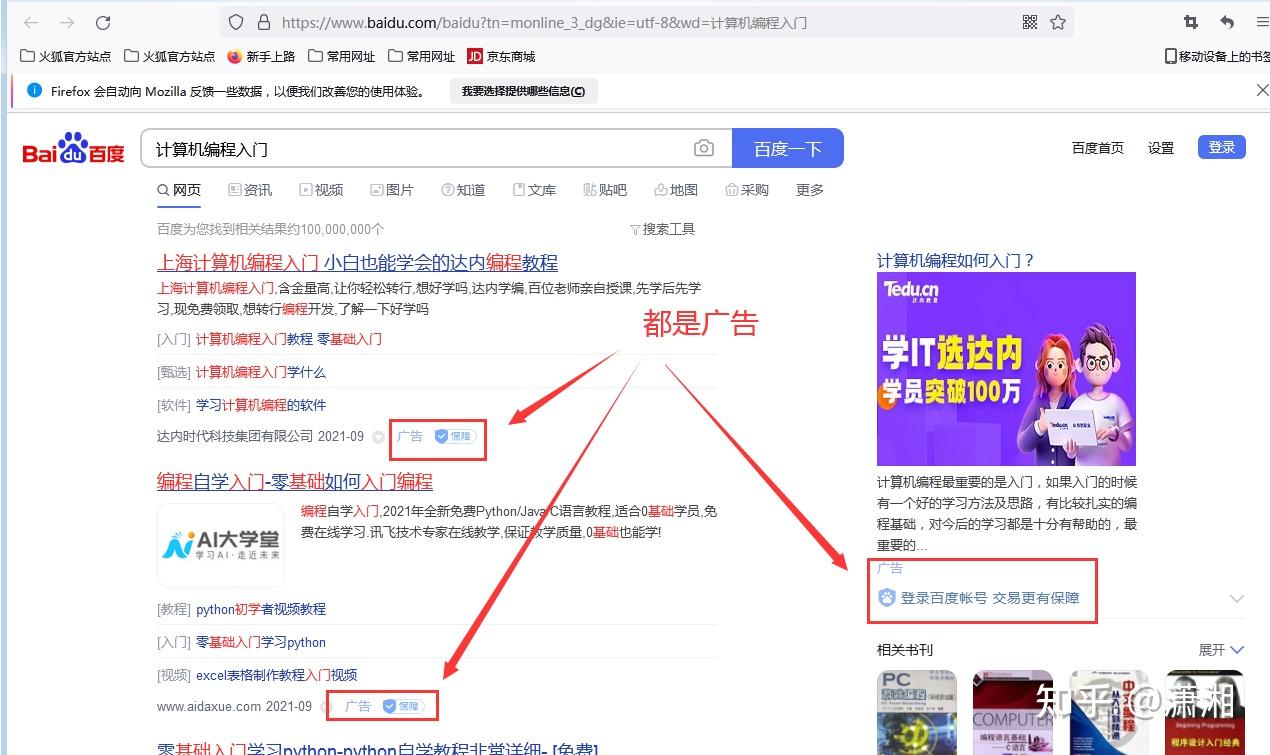Click the screenshot crop icon in toolbar

1190,22
